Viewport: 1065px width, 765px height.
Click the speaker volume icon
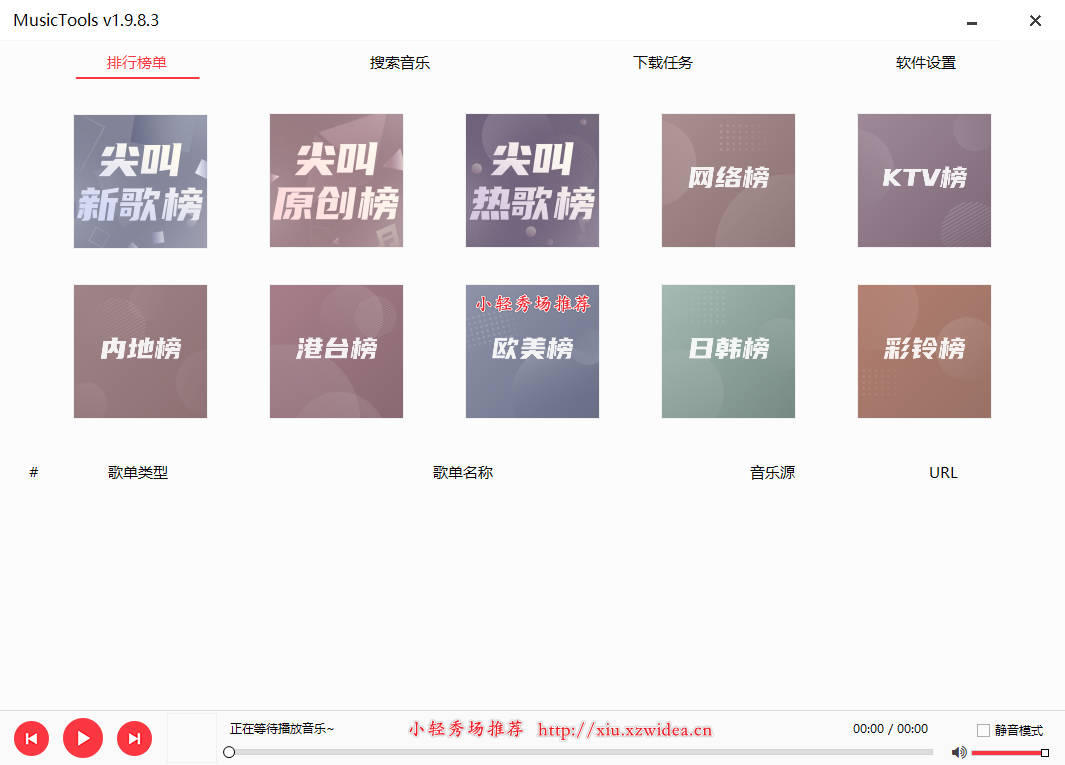coord(959,752)
